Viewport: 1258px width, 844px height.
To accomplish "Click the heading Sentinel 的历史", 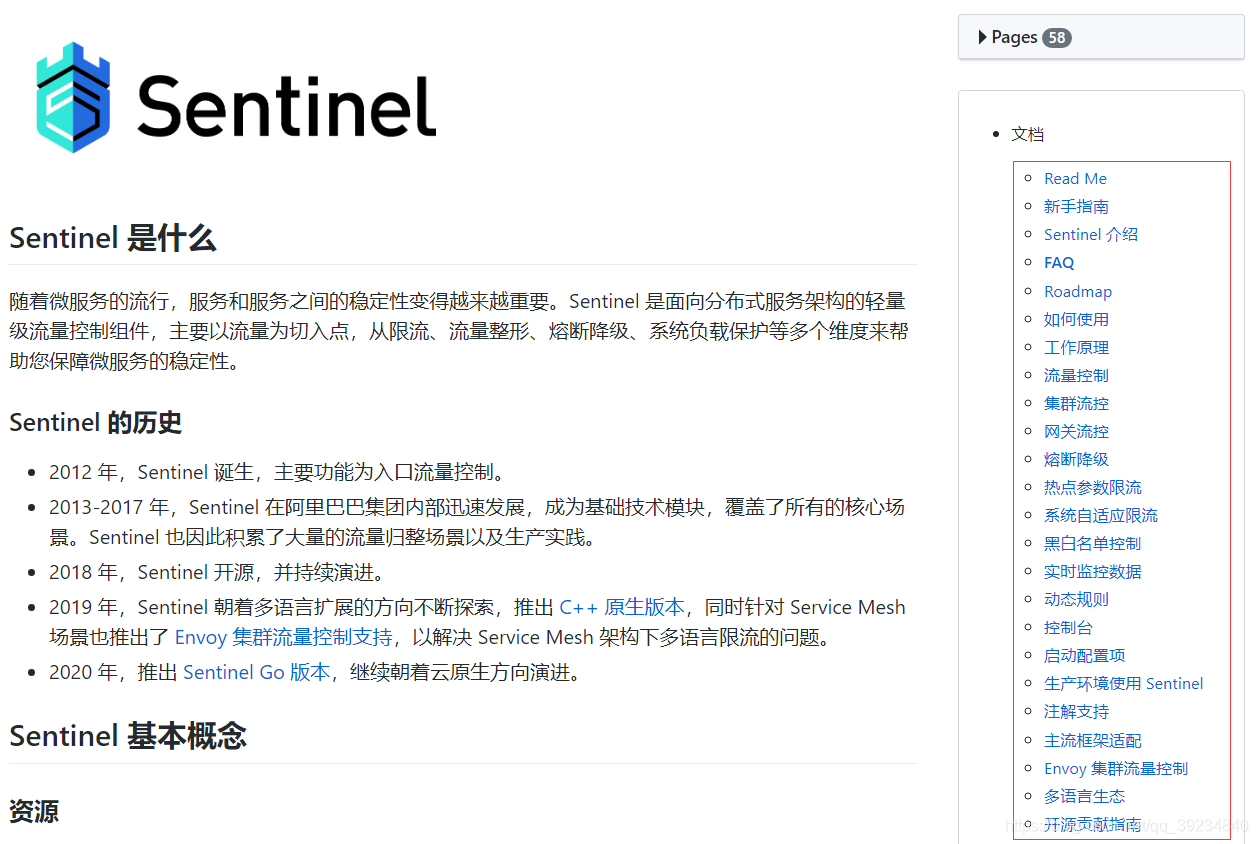I will coord(95,422).
